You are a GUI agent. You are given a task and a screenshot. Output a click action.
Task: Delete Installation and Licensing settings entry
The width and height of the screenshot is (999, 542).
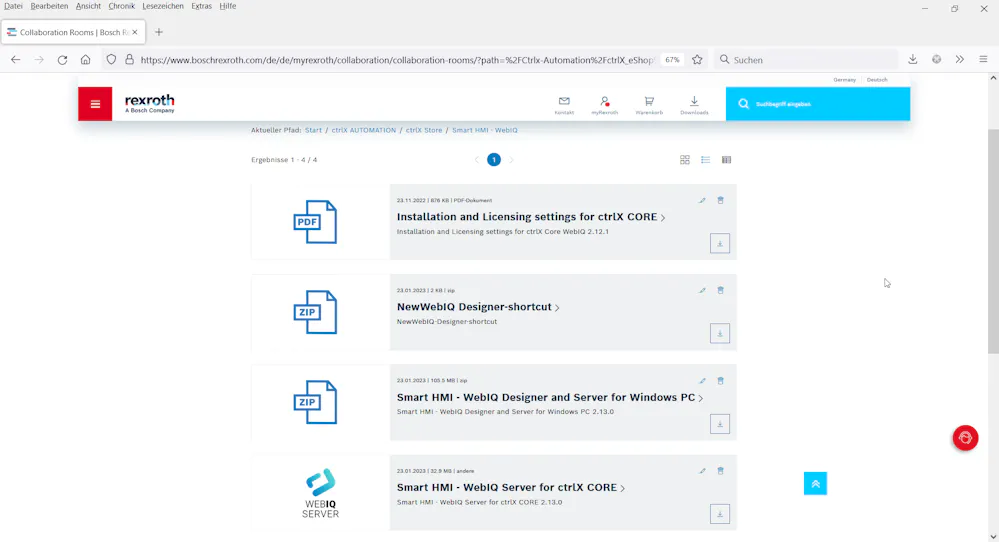pyautogui.click(x=721, y=201)
